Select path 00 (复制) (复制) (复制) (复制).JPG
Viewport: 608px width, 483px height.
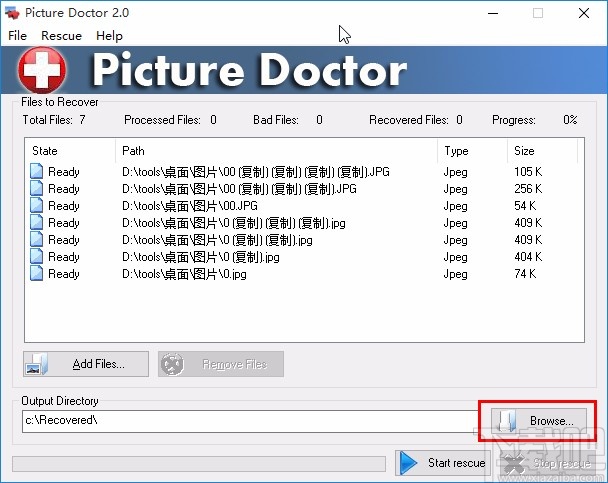(256, 172)
